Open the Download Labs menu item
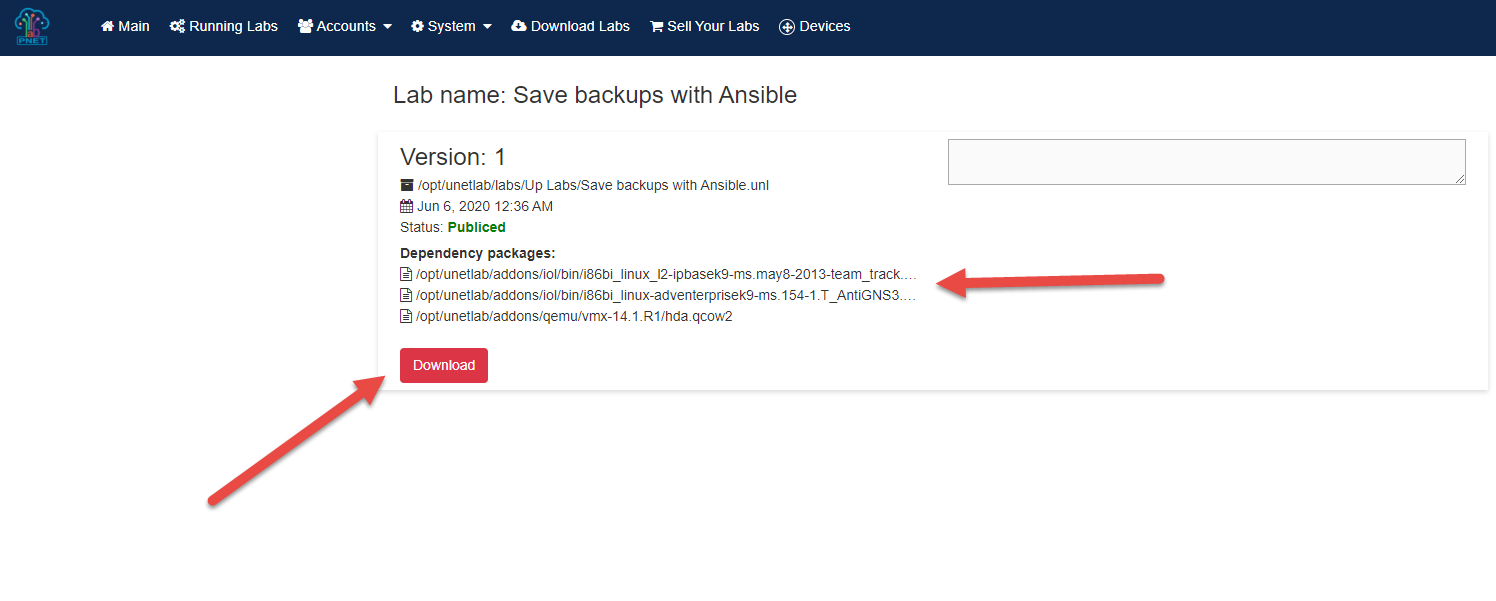 (570, 26)
